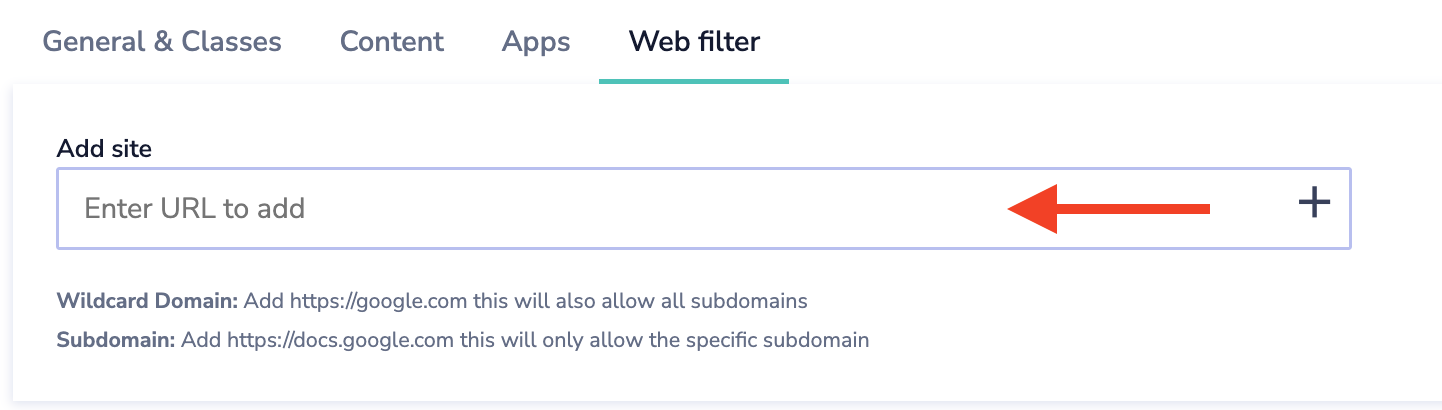Screen dimensions: 1442x410
Task: Click the red arrow pointing at URL field
Action: pos(1108,208)
